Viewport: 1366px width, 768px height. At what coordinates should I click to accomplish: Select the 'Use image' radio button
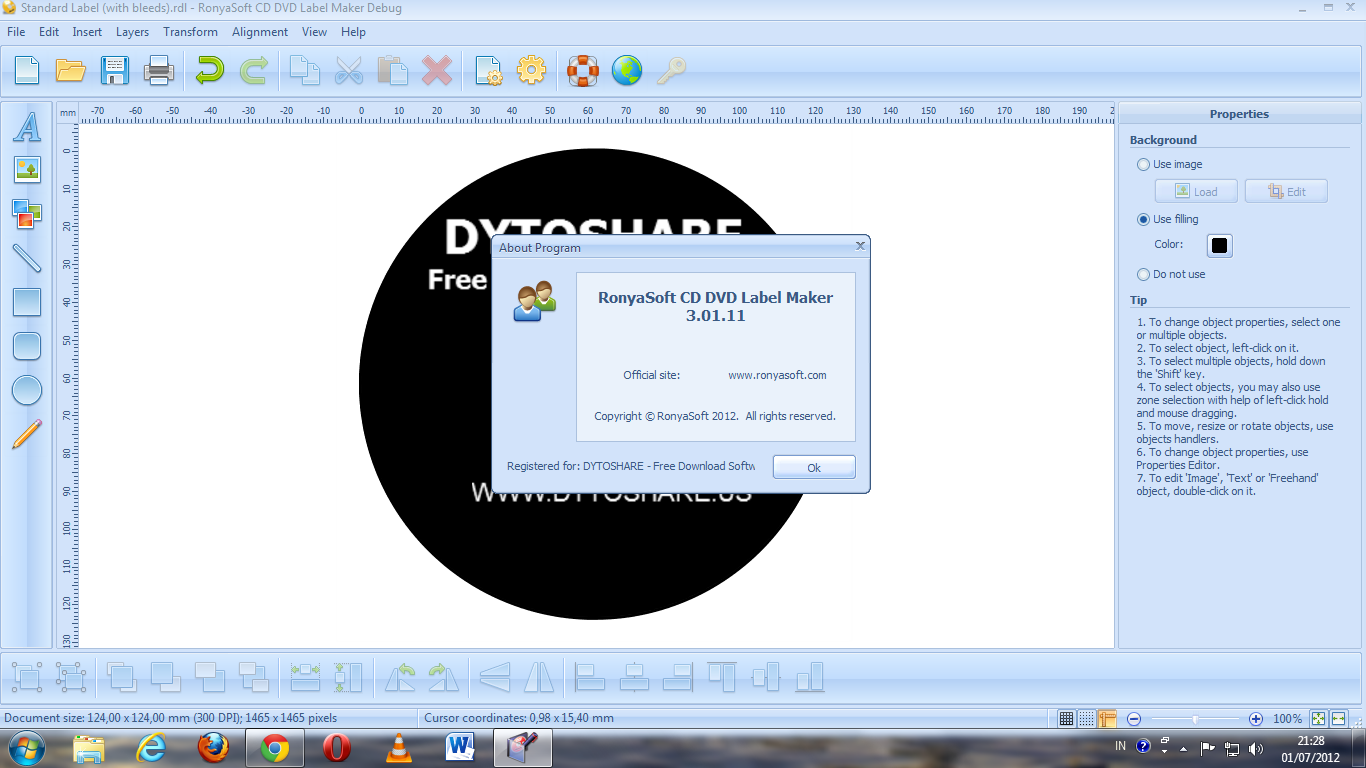click(x=1143, y=164)
